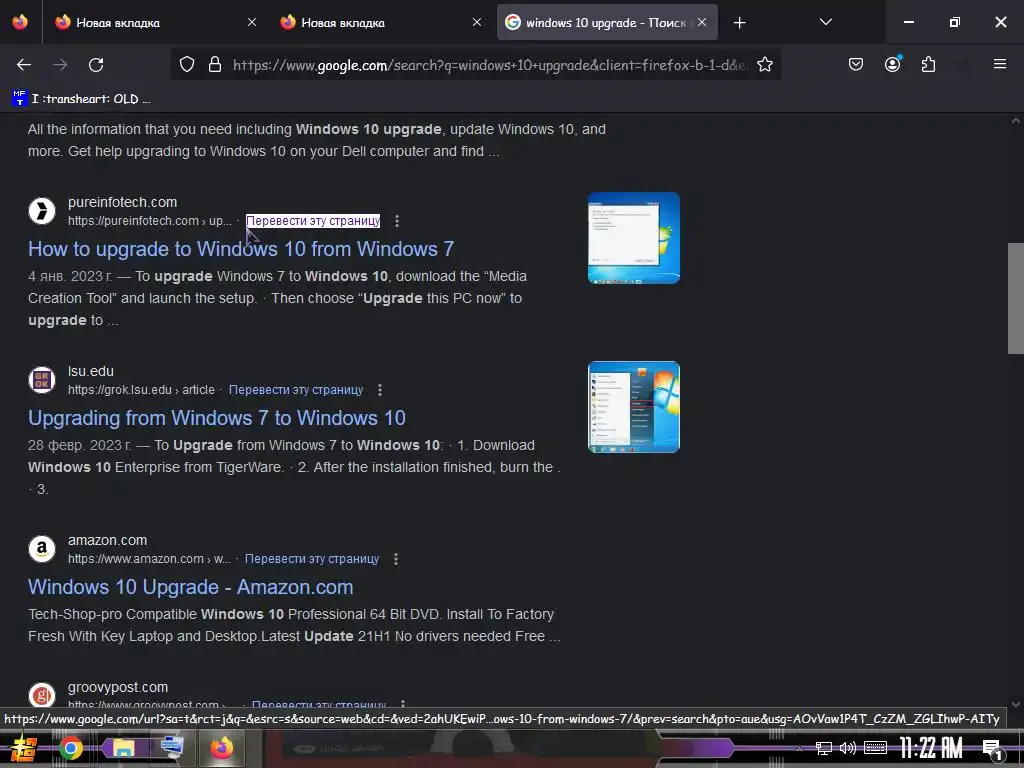Viewport: 1024px width, 768px height.
Task: Open the volume tray icon
Action: (x=848, y=748)
